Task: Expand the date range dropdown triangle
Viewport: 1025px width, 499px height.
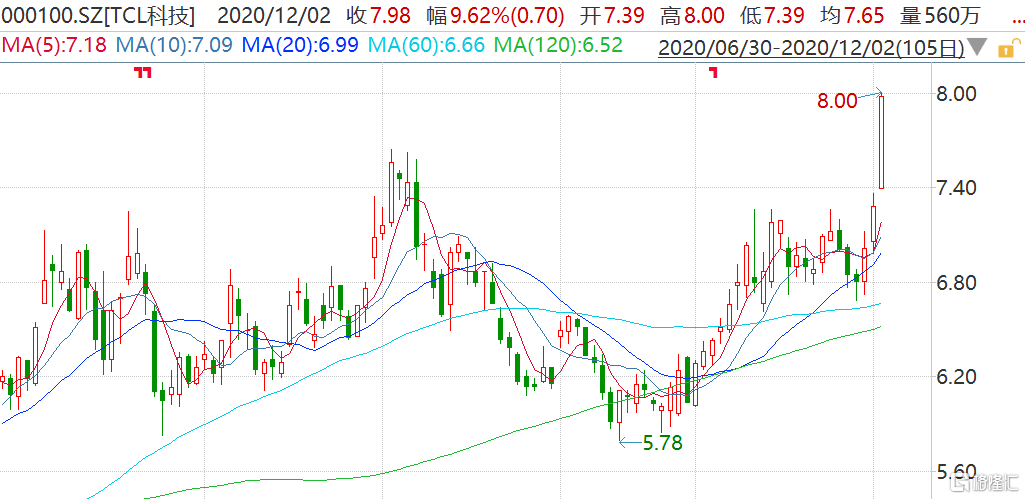Action: tap(979, 47)
